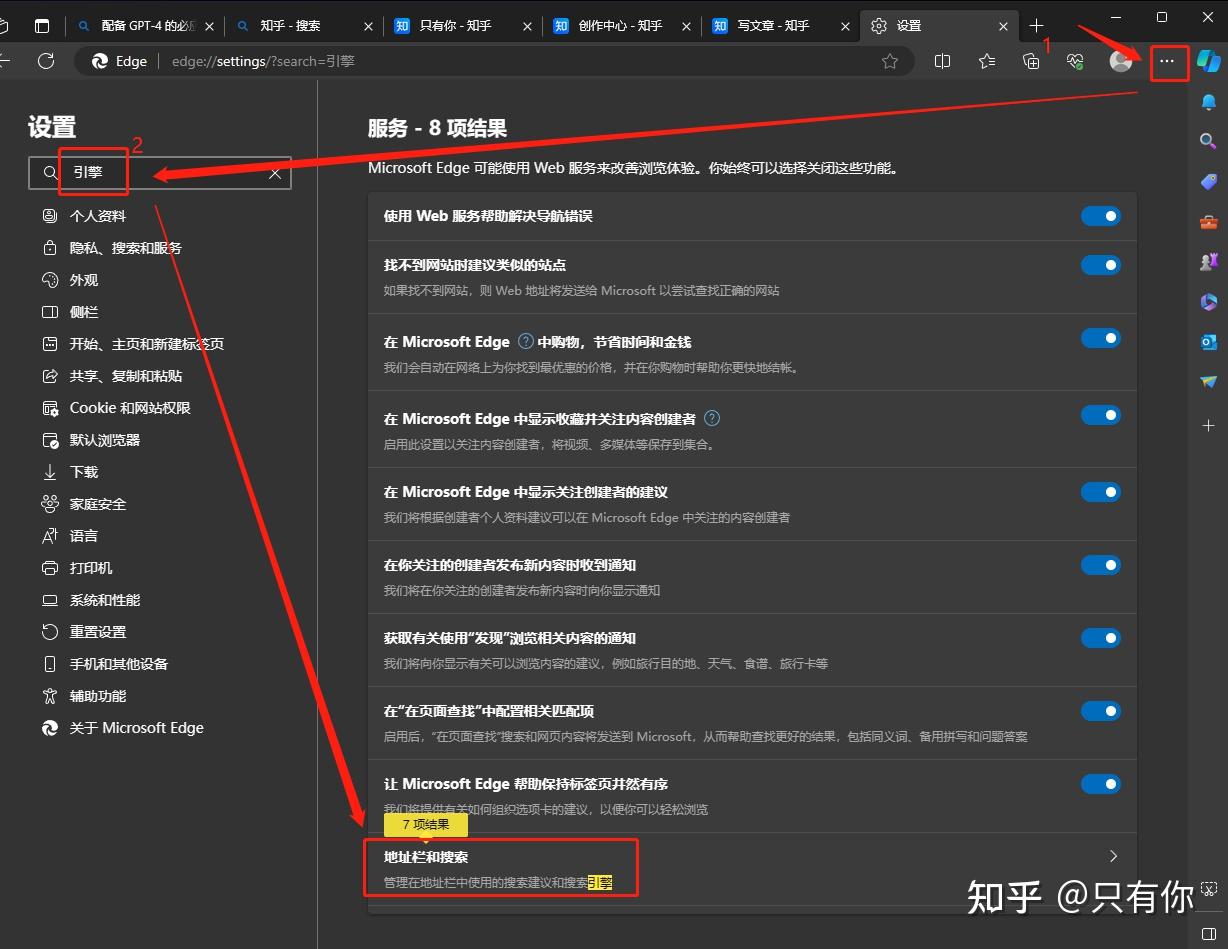Disable 使用 Web 服务帮助解决导航错误
Viewport: 1228px width, 949px height.
(x=1101, y=216)
